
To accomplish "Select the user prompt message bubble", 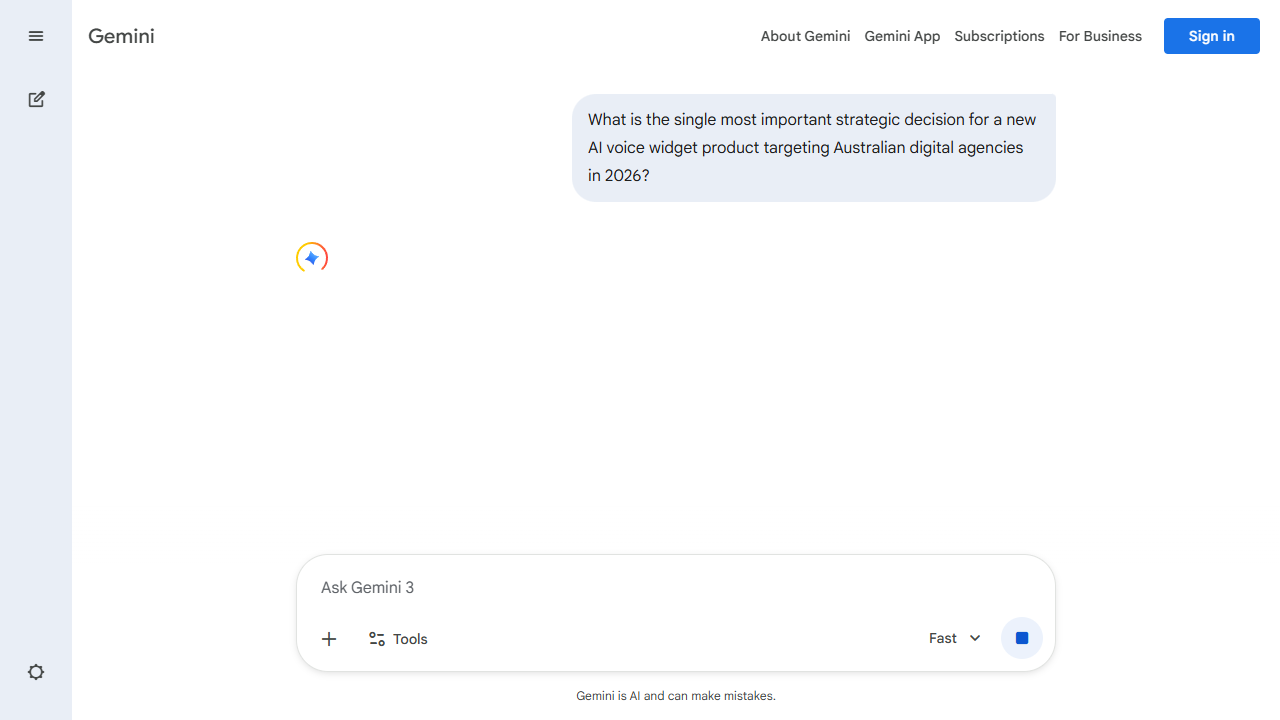I will point(813,148).
